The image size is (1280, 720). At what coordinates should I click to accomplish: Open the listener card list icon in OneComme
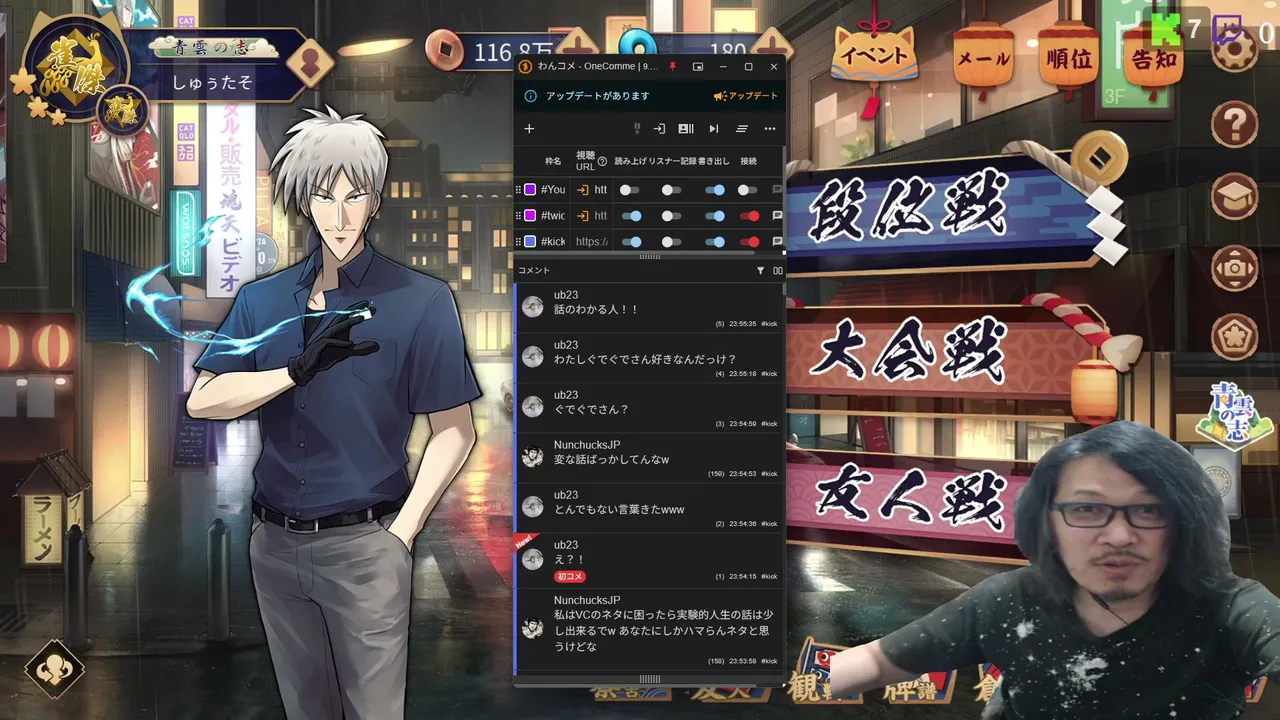tap(686, 128)
